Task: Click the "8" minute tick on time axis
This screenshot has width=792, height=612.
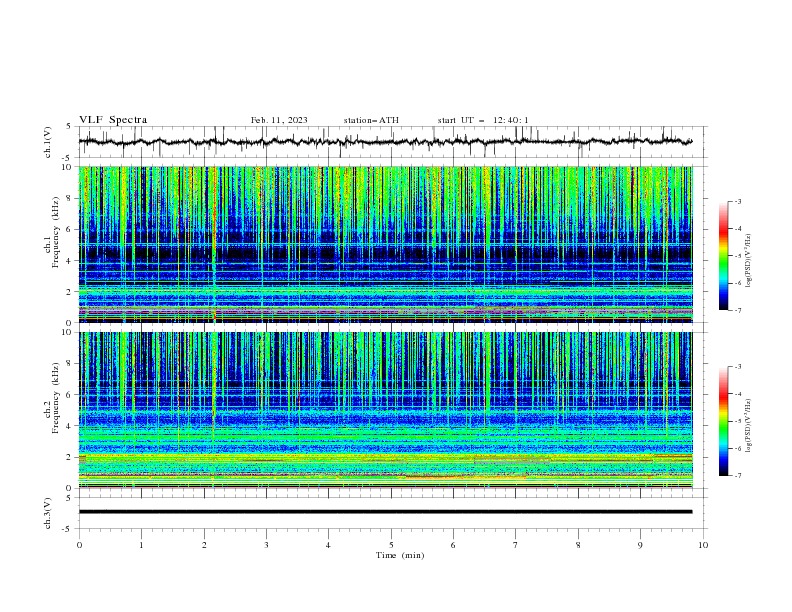Action: (x=578, y=545)
